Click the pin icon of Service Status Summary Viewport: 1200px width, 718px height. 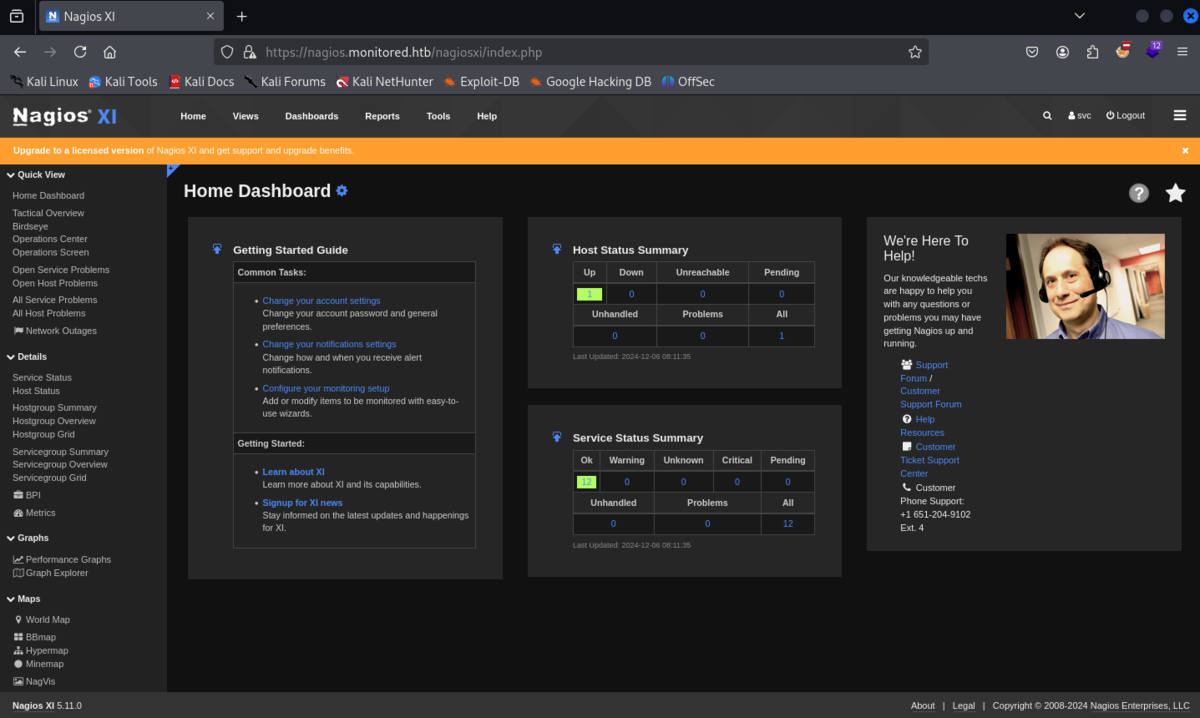(557, 437)
